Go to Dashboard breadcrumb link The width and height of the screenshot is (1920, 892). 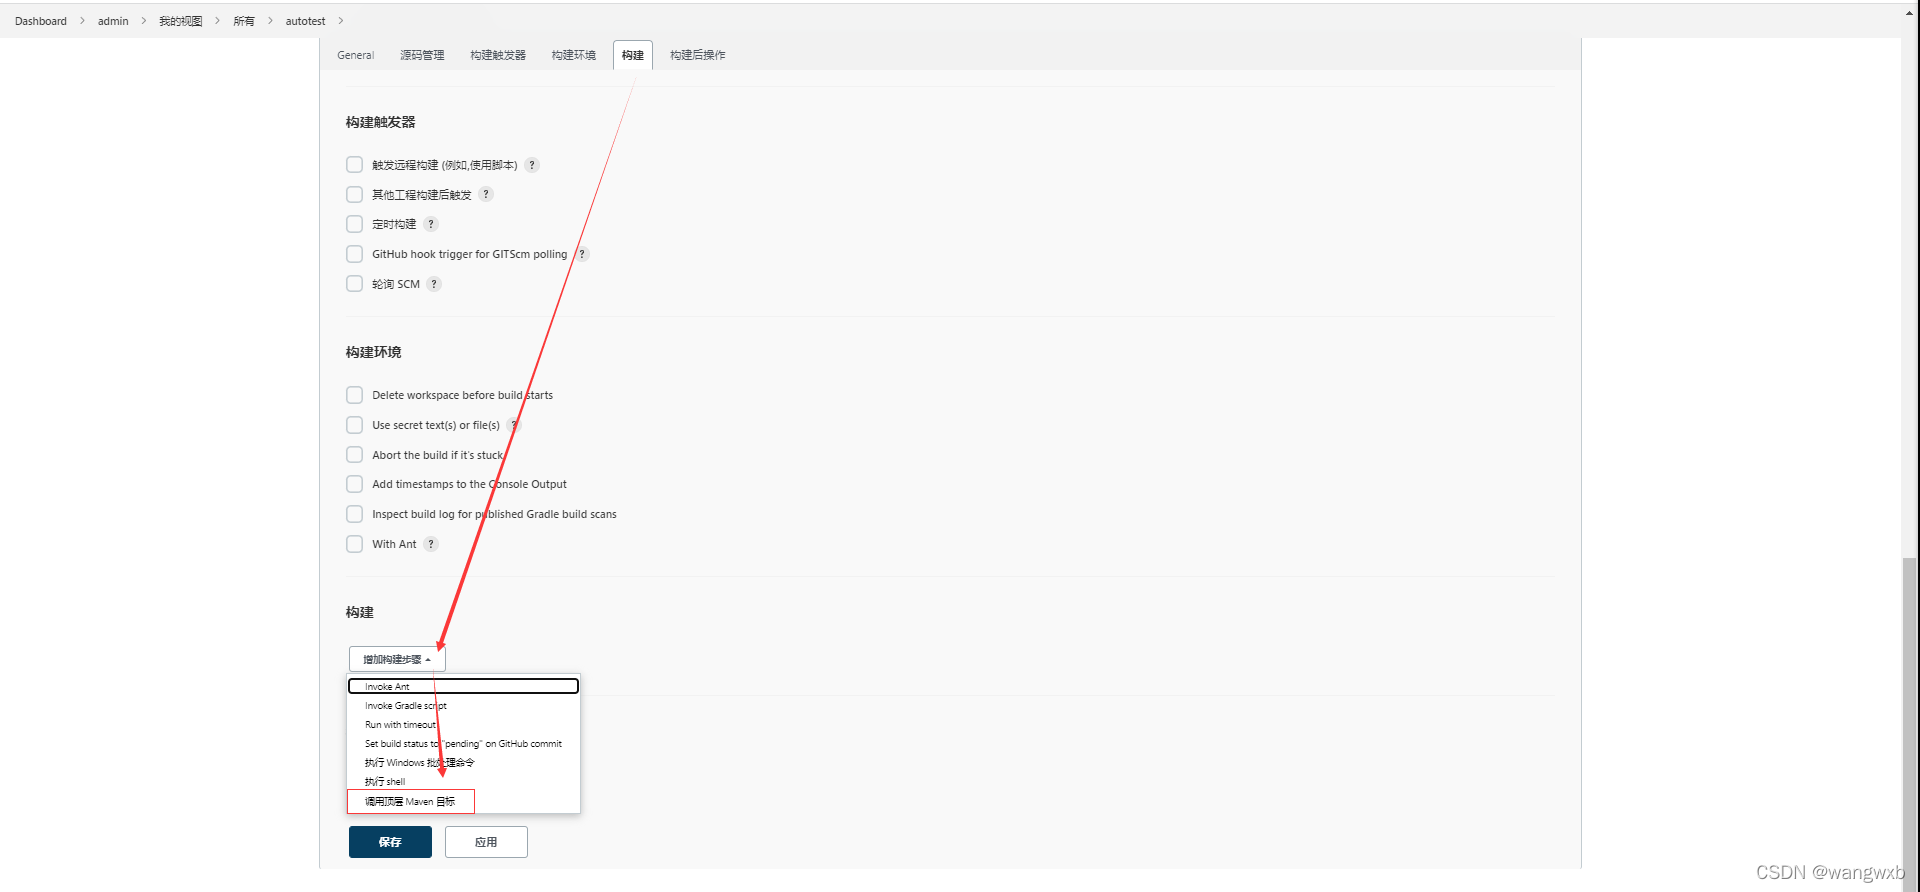[41, 21]
